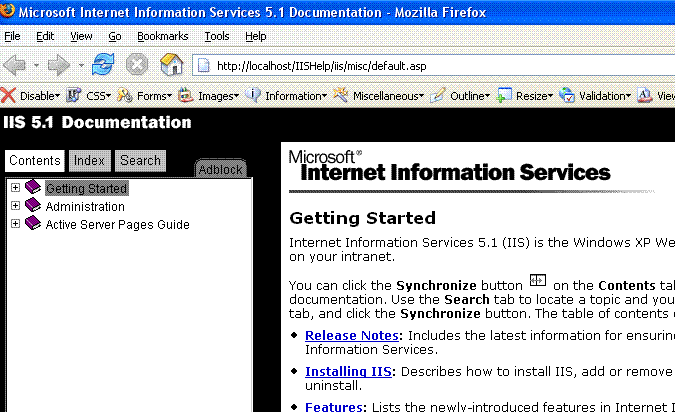This screenshot has height=412, width=675.
Task: Open the Images dropdown menu
Action: click(236, 96)
